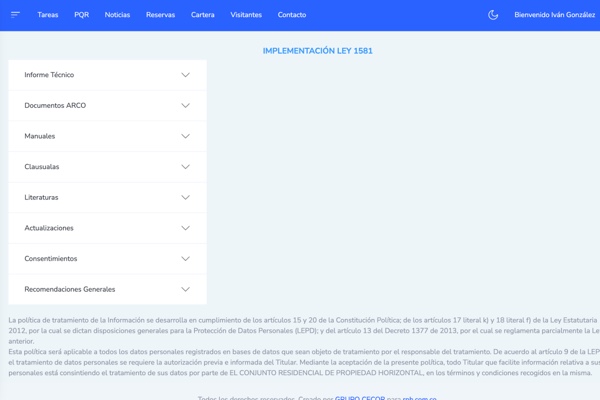Click chevron arrow next to Clausualas
Image resolution: width=600 pixels, height=400 pixels.
185,167
